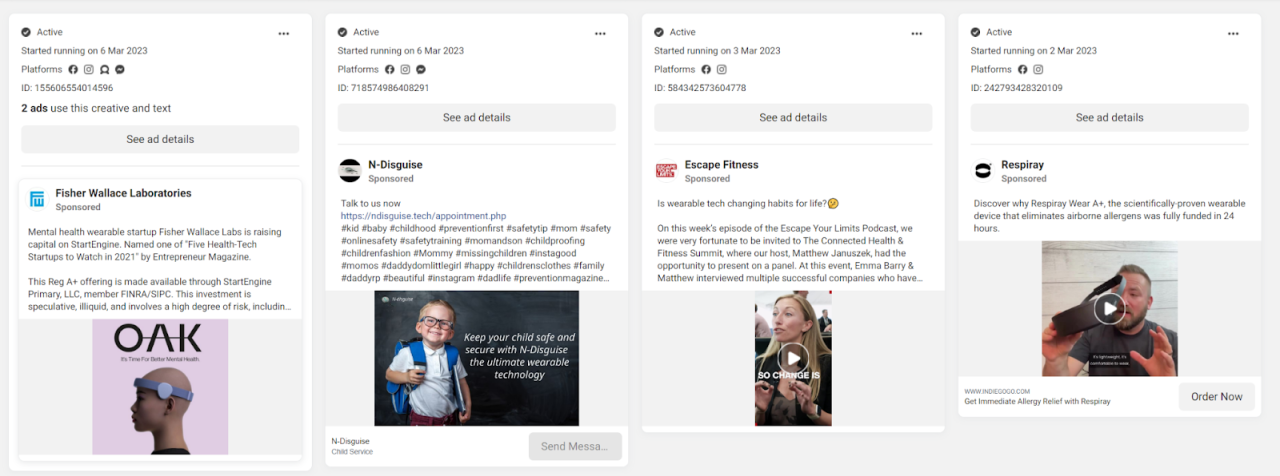Click See ad details for ID 242793428320109
Viewport: 1280px width, 476px height.
point(1110,117)
